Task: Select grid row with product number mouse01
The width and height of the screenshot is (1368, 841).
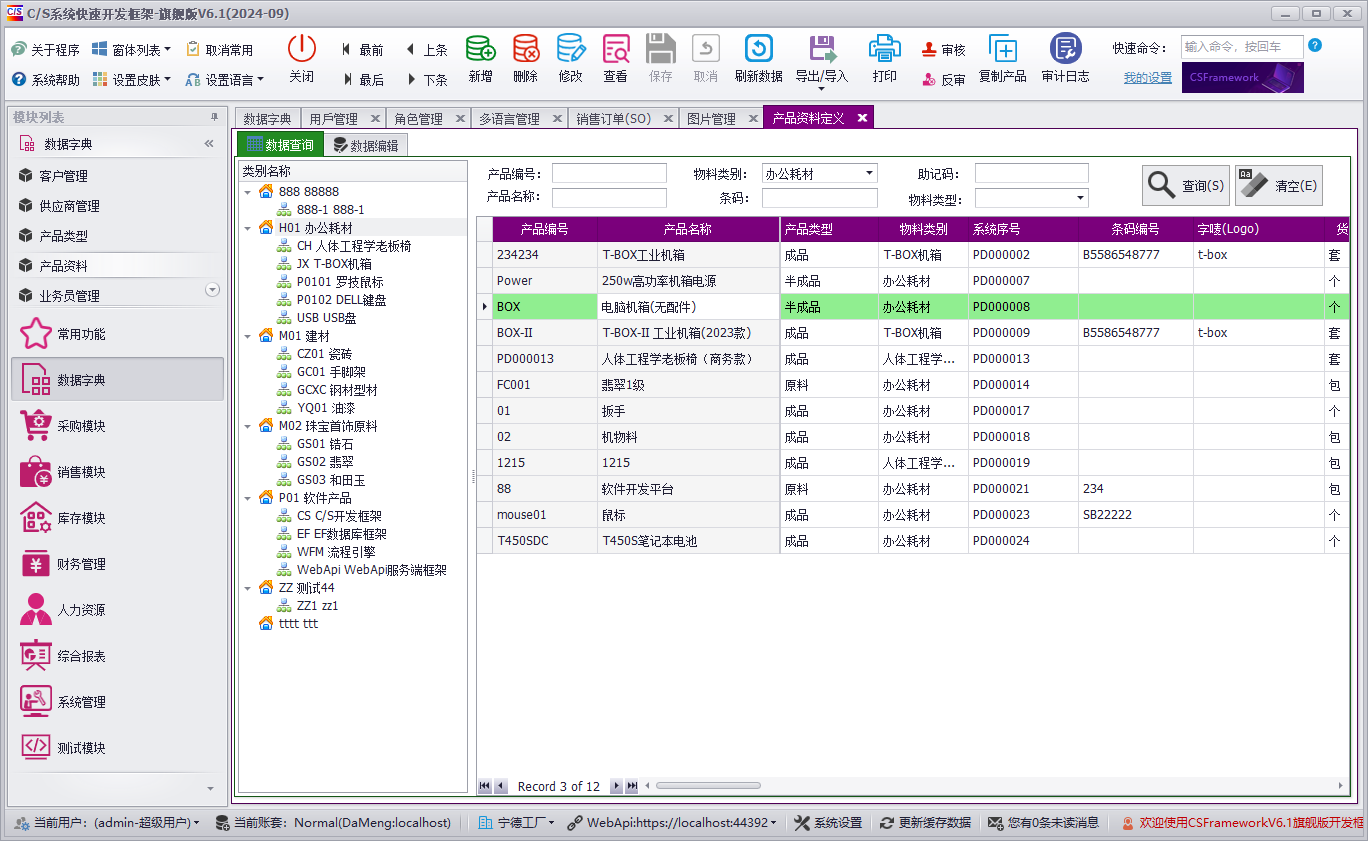Action: pyautogui.click(x=914, y=515)
